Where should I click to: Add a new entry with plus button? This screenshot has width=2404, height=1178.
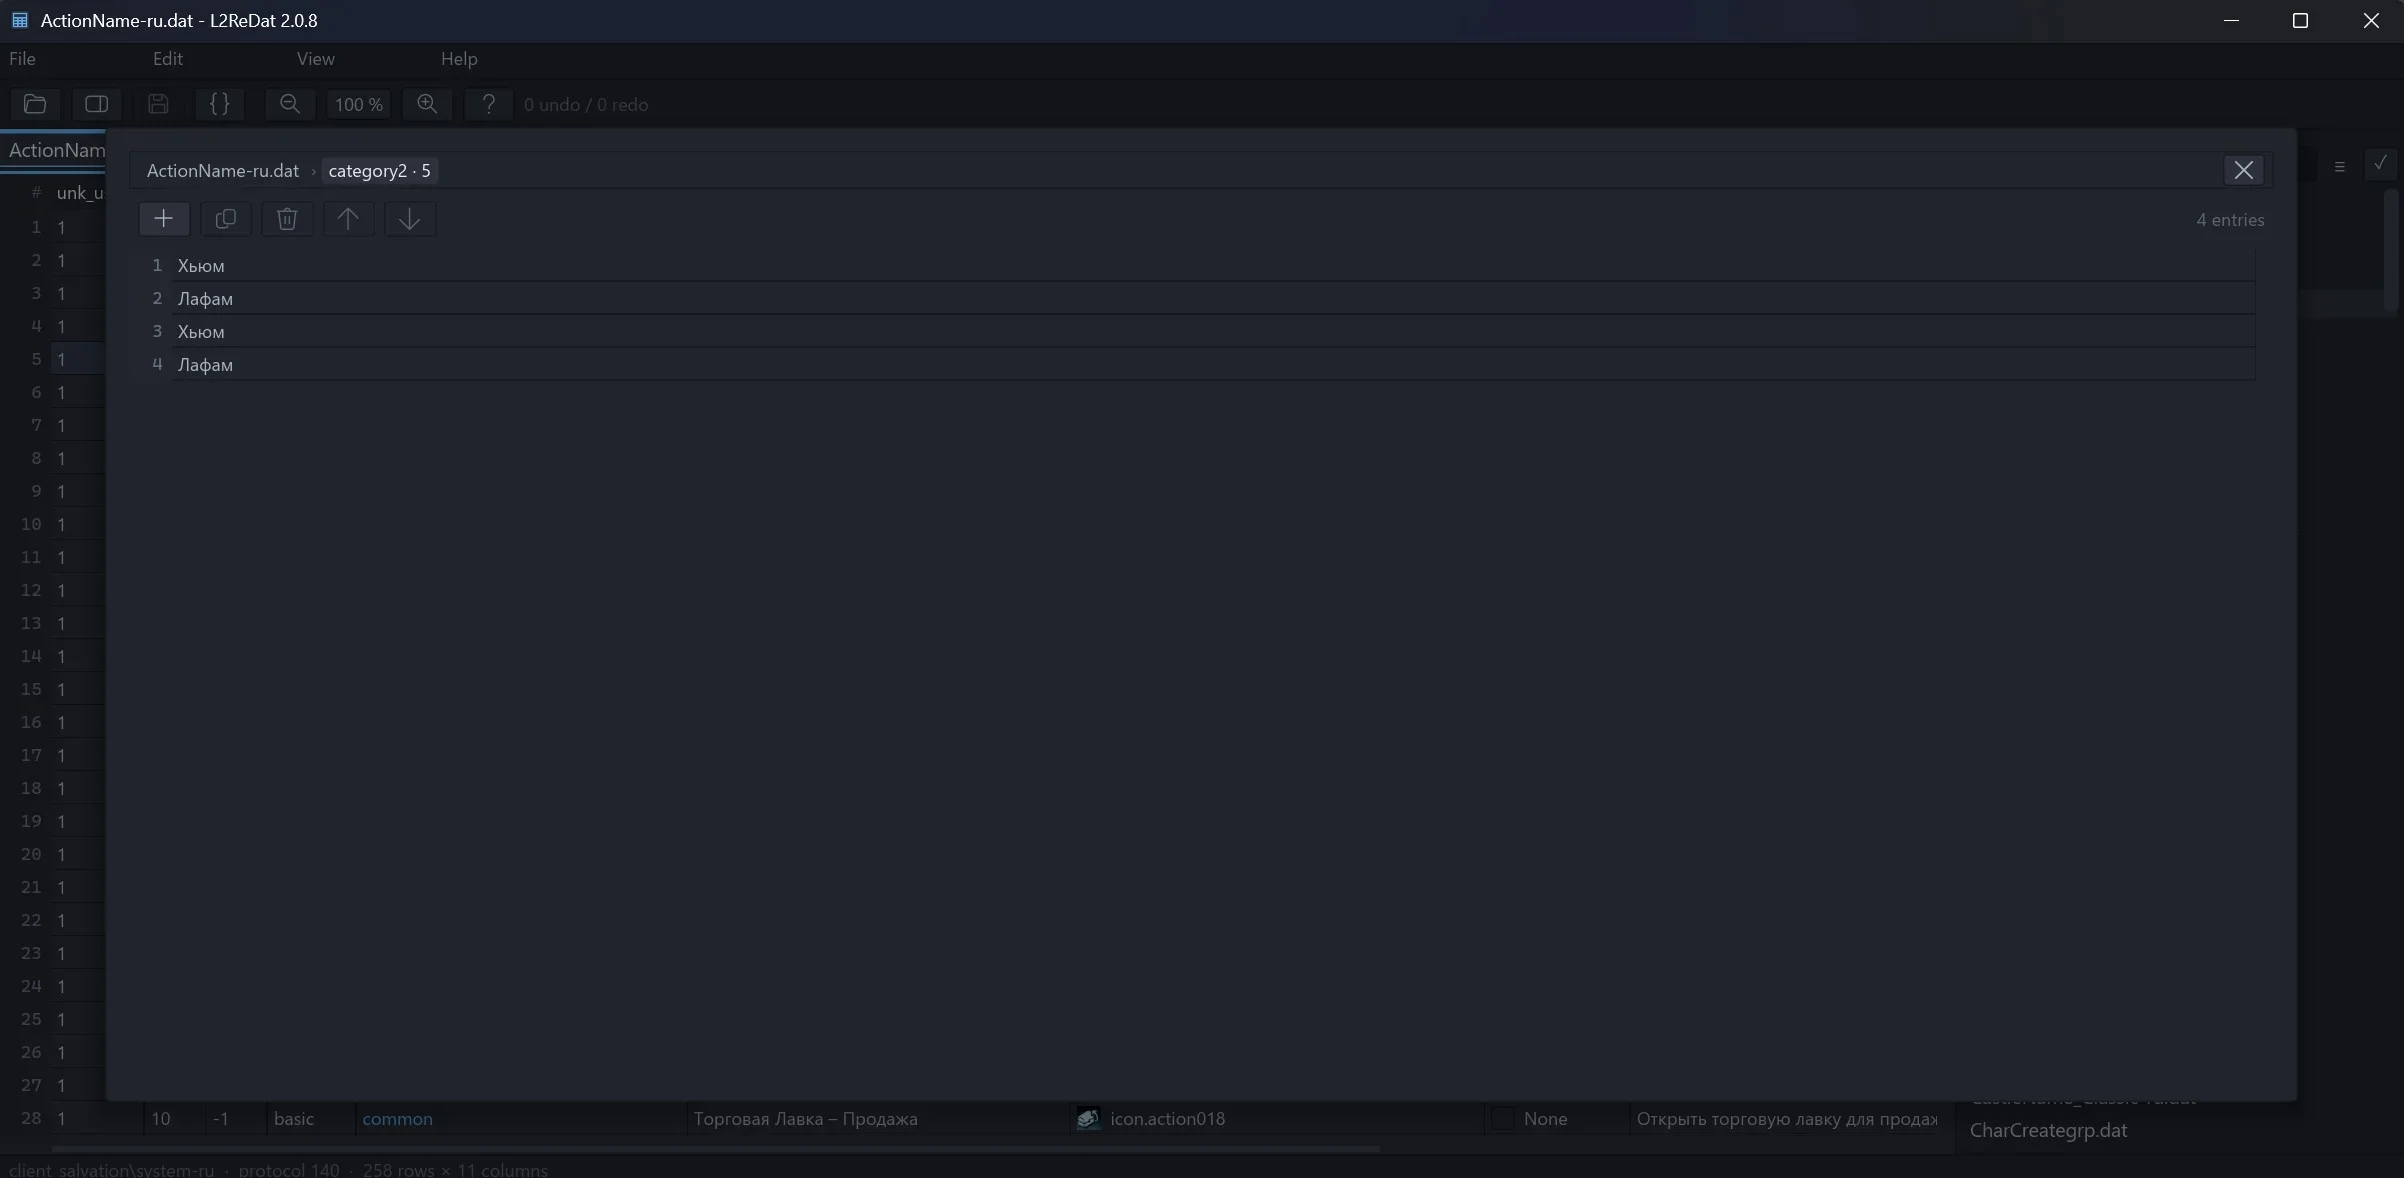click(164, 219)
